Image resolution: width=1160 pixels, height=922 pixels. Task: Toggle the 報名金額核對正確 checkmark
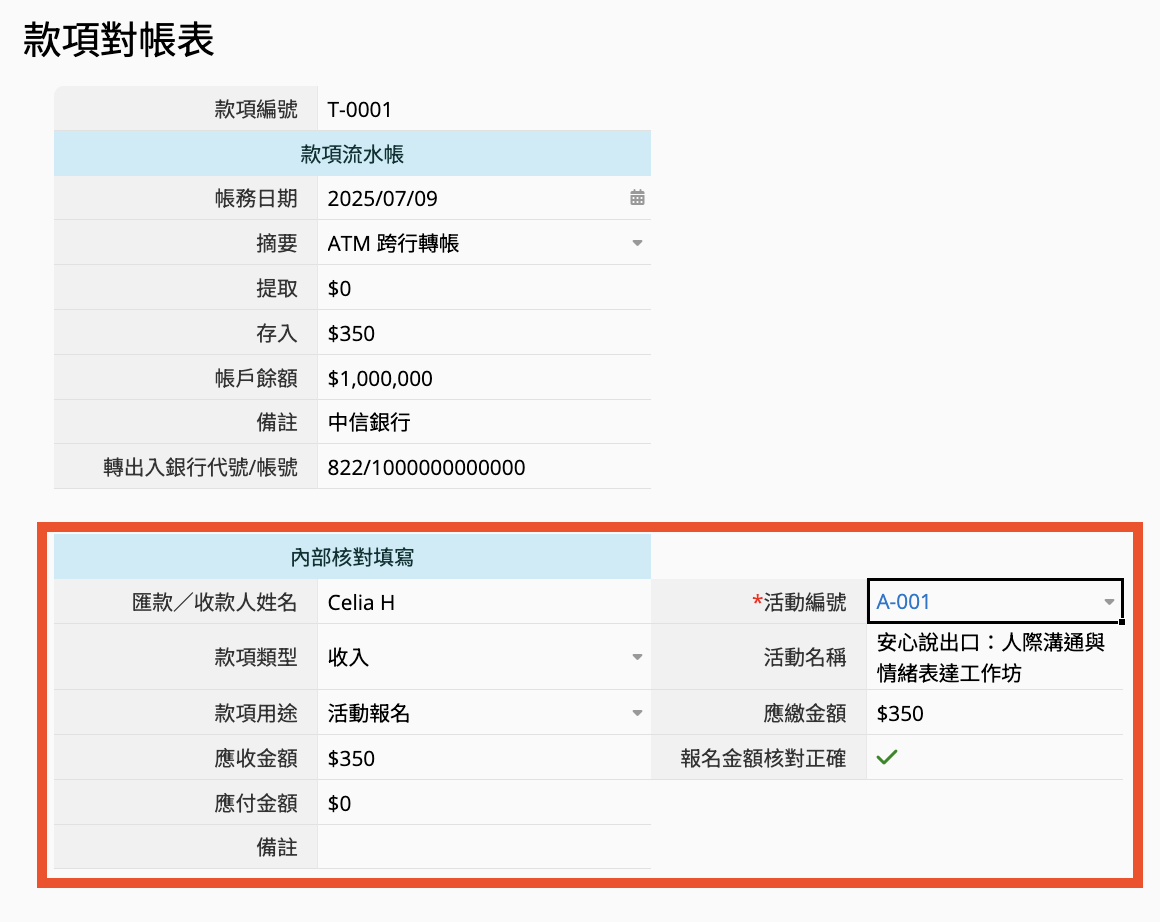(x=886, y=758)
